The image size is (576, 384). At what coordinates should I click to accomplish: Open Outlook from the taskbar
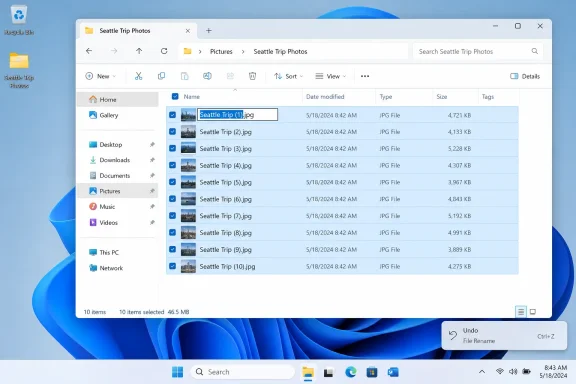393,372
